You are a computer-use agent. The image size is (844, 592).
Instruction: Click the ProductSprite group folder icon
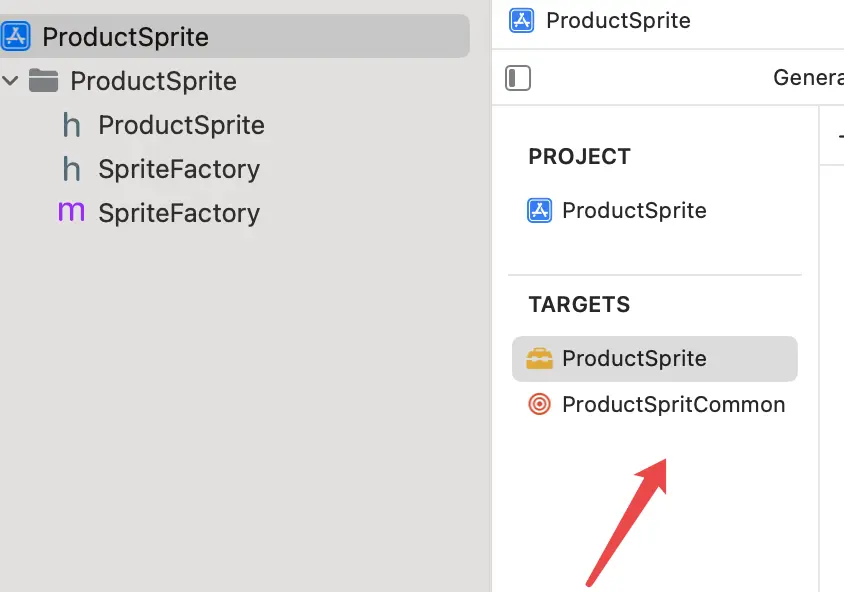click(43, 81)
